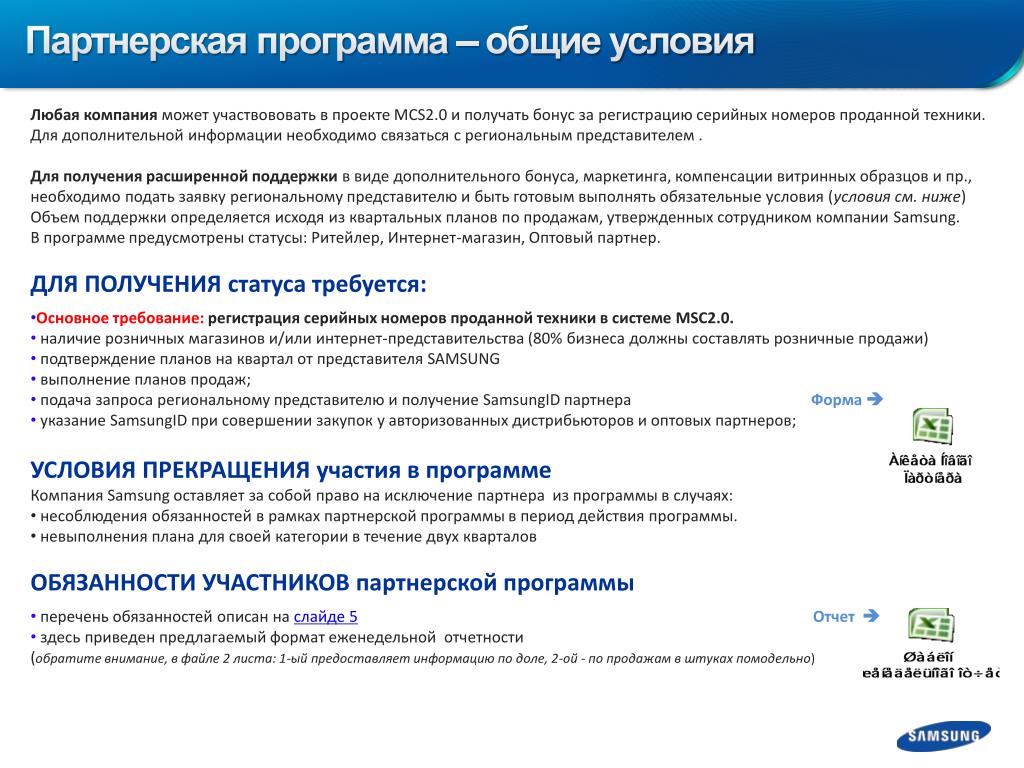1024x768 pixels.
Task: Click line Для дополнительной информации необходимо связаться
Action: click(x=366, y=136)
